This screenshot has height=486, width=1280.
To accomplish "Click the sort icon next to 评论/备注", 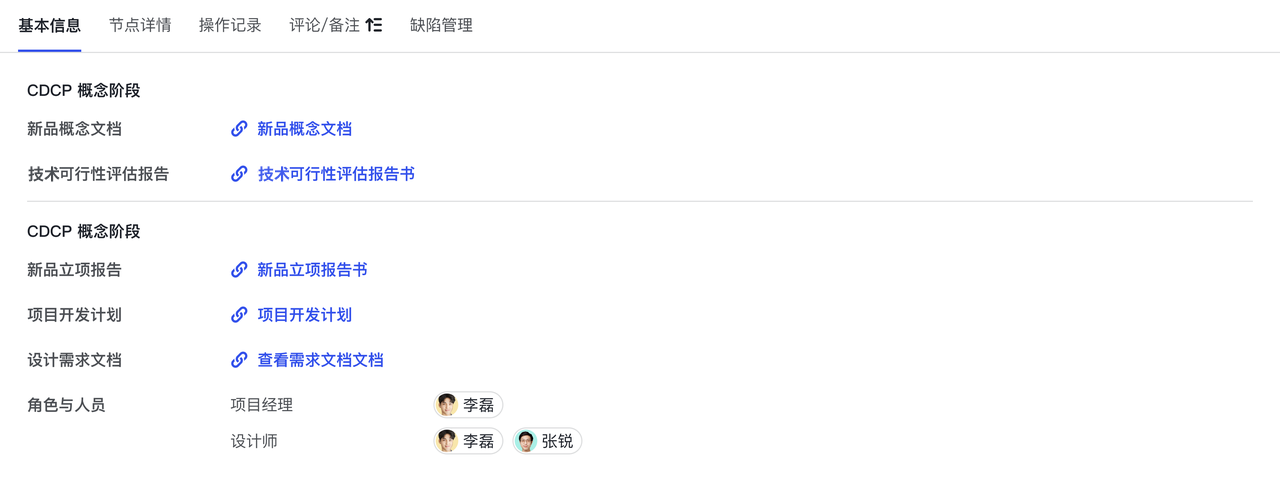I will [x=373, y=25].
